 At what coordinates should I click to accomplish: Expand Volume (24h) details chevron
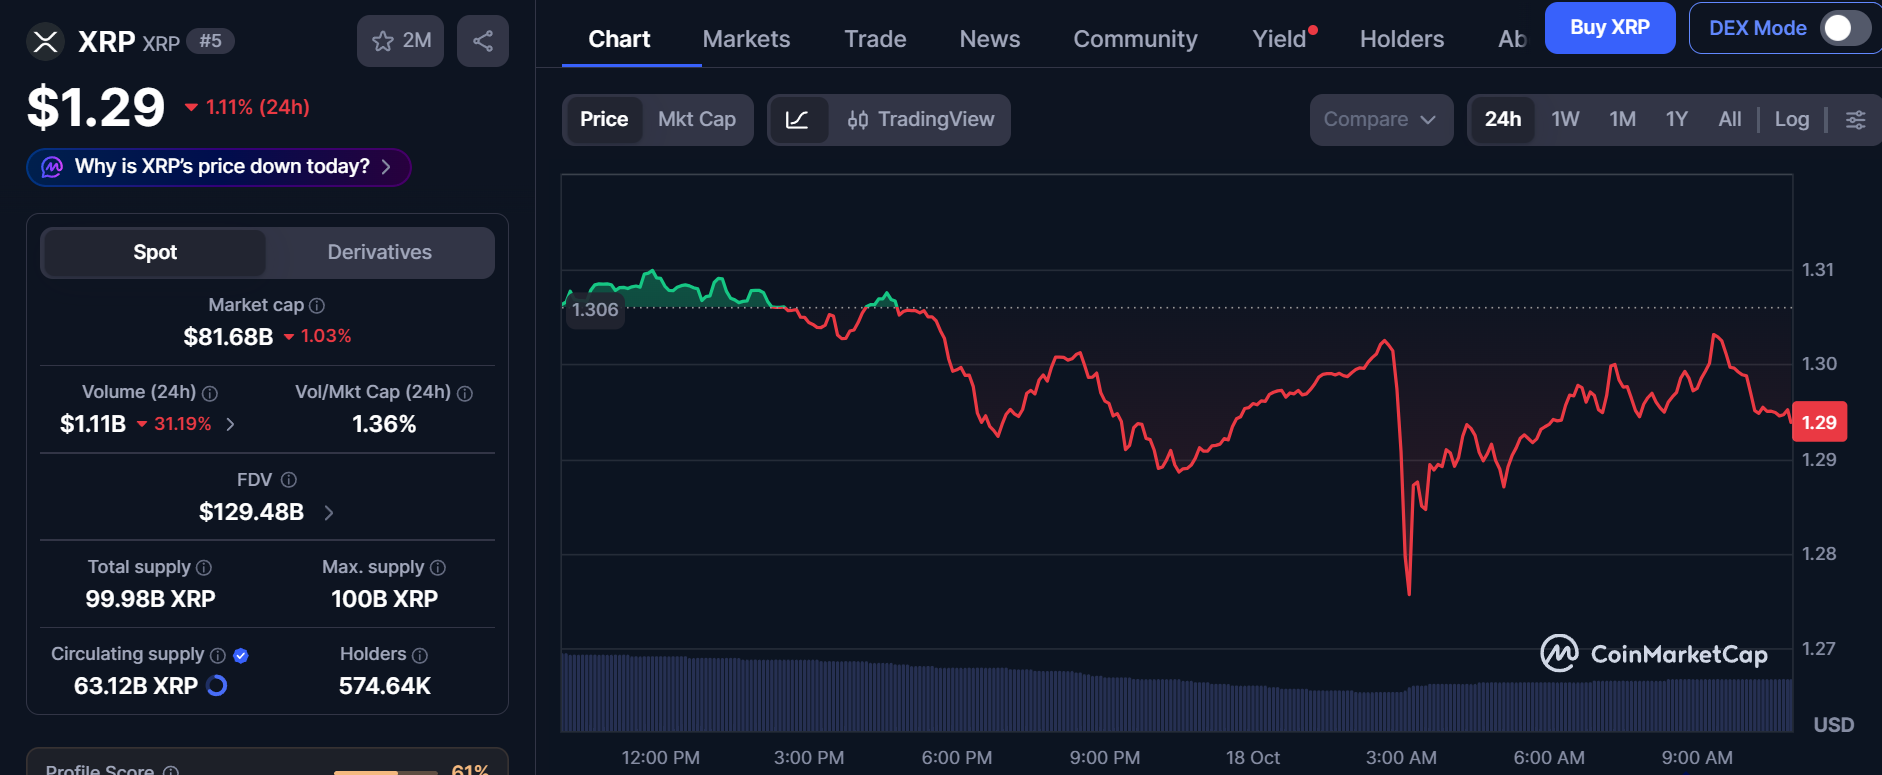click(x=231, y=425)
